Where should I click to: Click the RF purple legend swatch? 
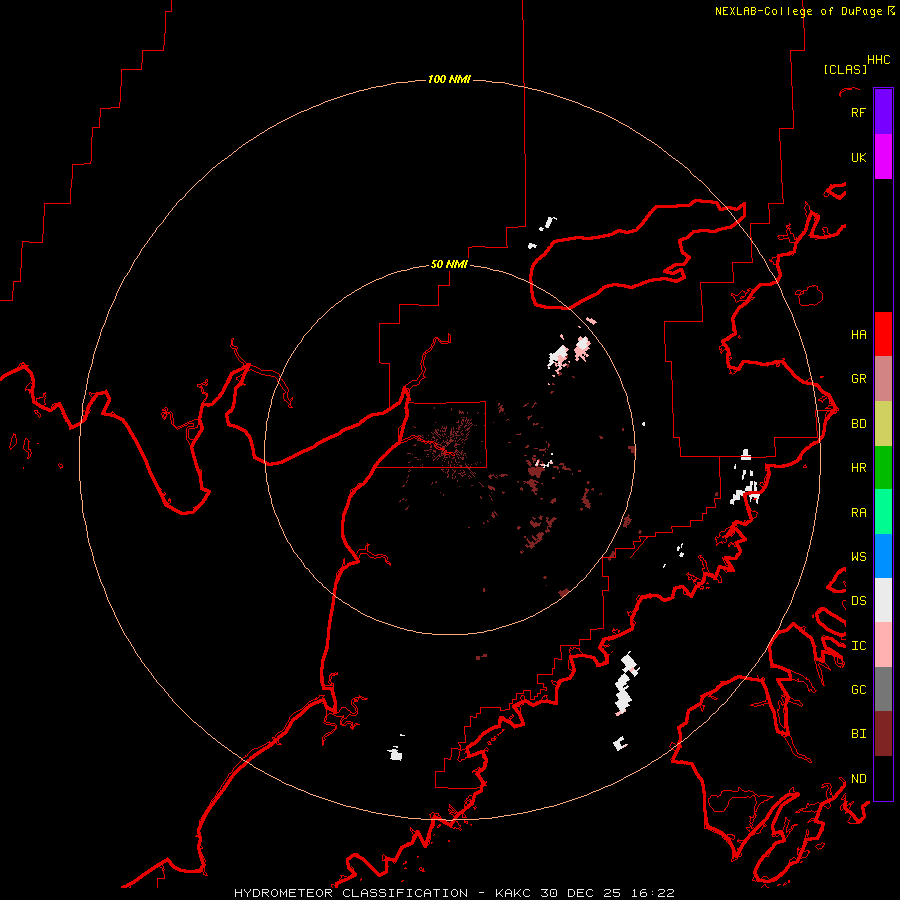(x=883, y=112)
